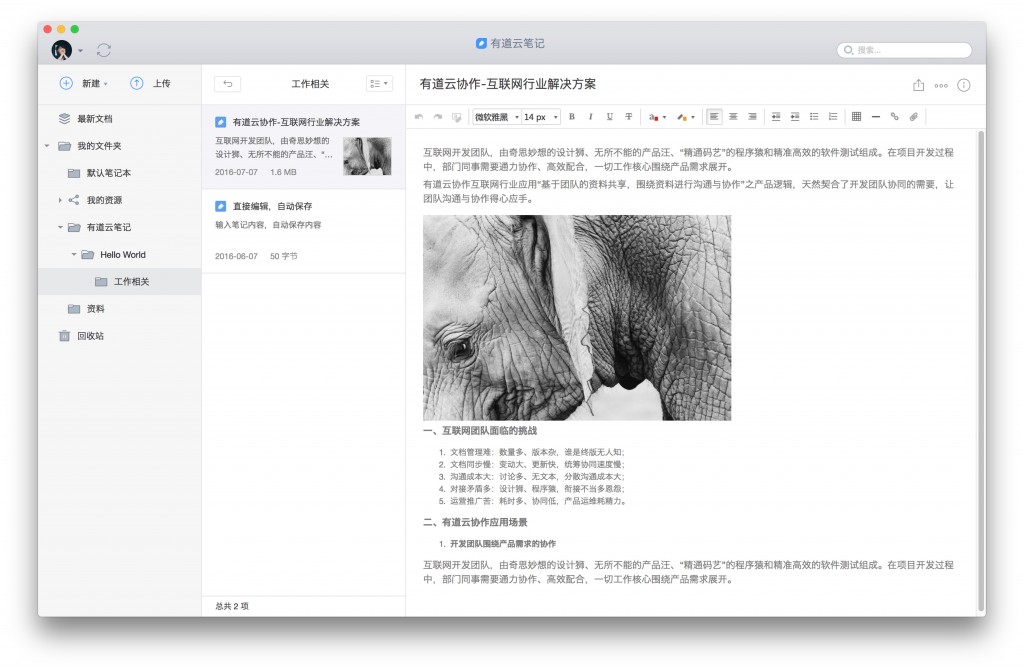Open the text color picker dropdown

657,117
